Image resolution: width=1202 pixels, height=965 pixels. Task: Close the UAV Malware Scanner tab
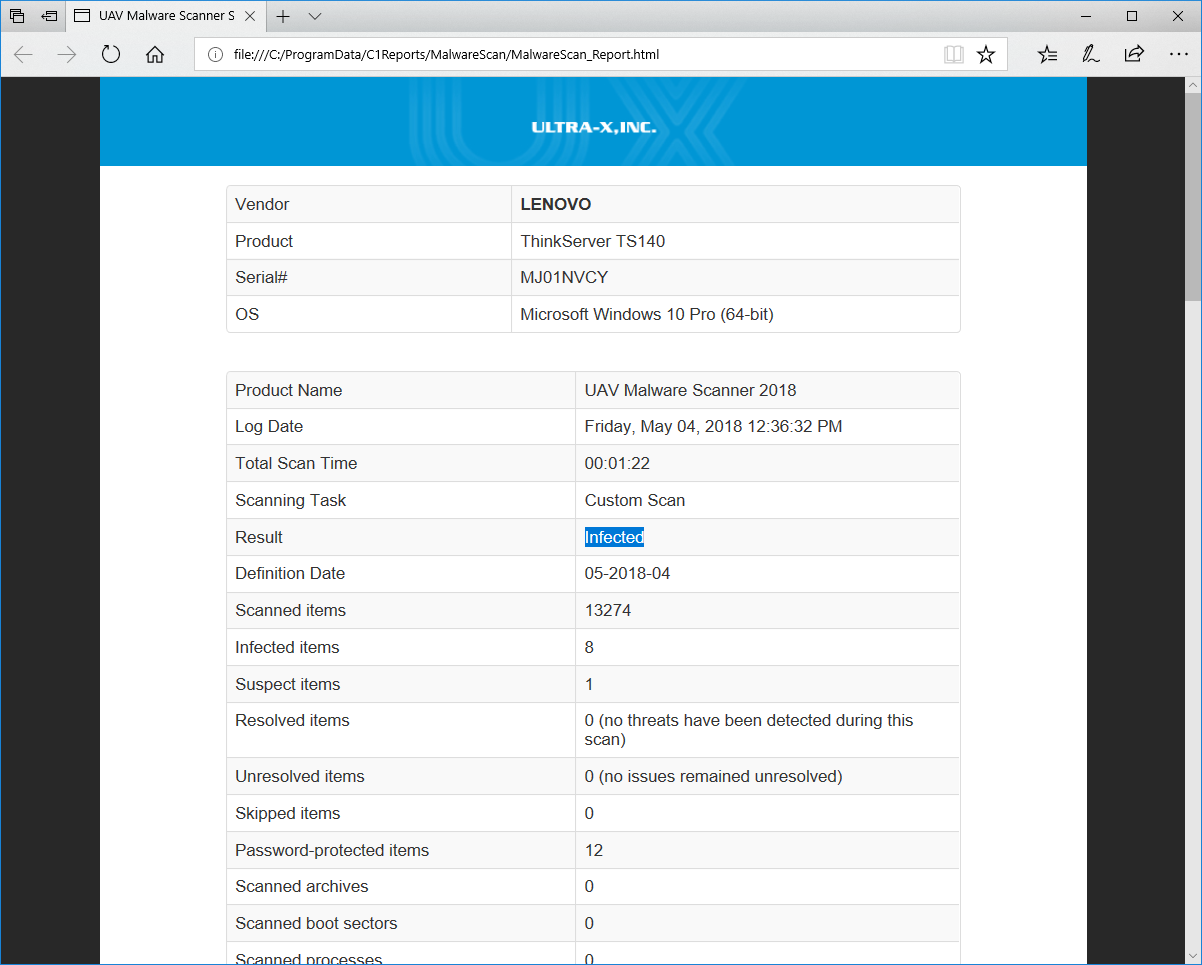[x=251, y=16]
